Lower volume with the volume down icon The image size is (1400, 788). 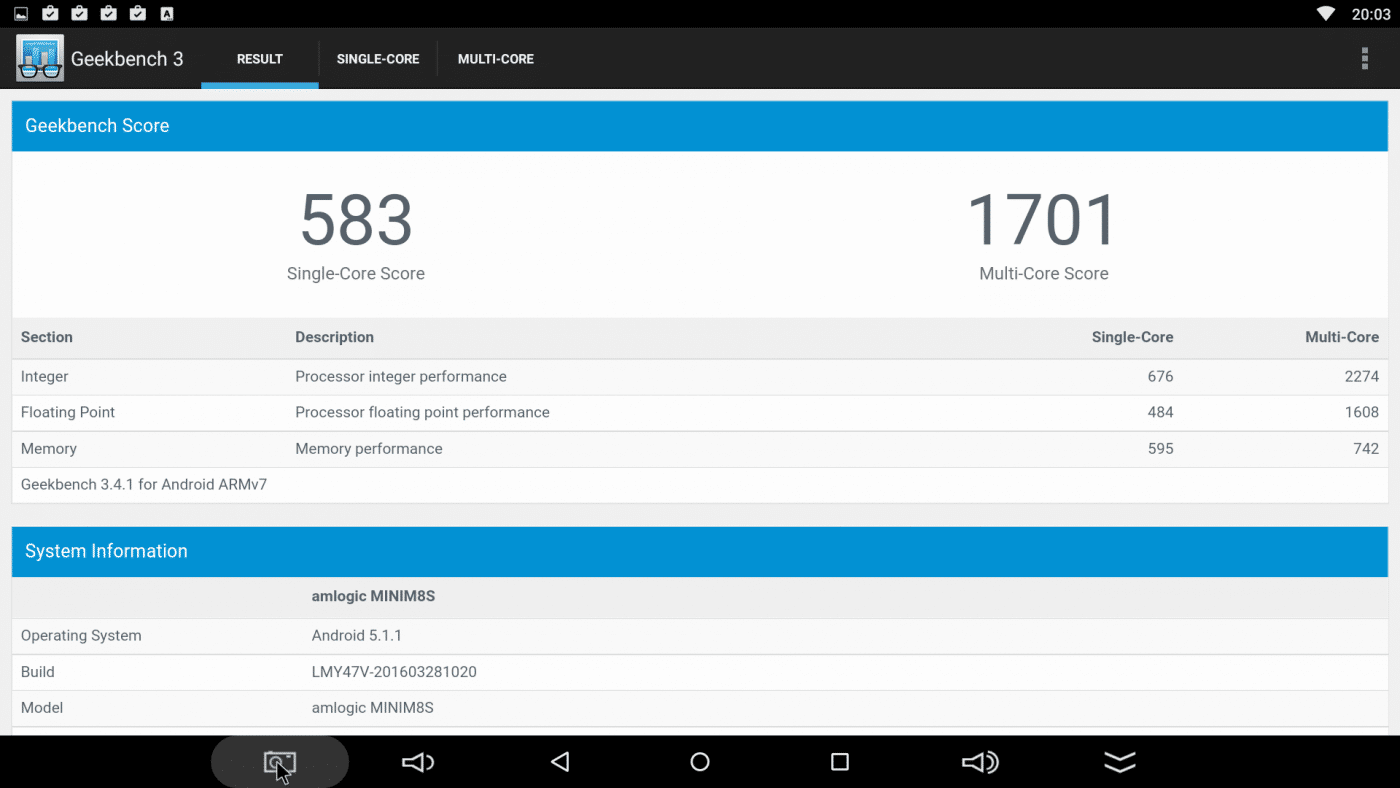coord(418,763)
